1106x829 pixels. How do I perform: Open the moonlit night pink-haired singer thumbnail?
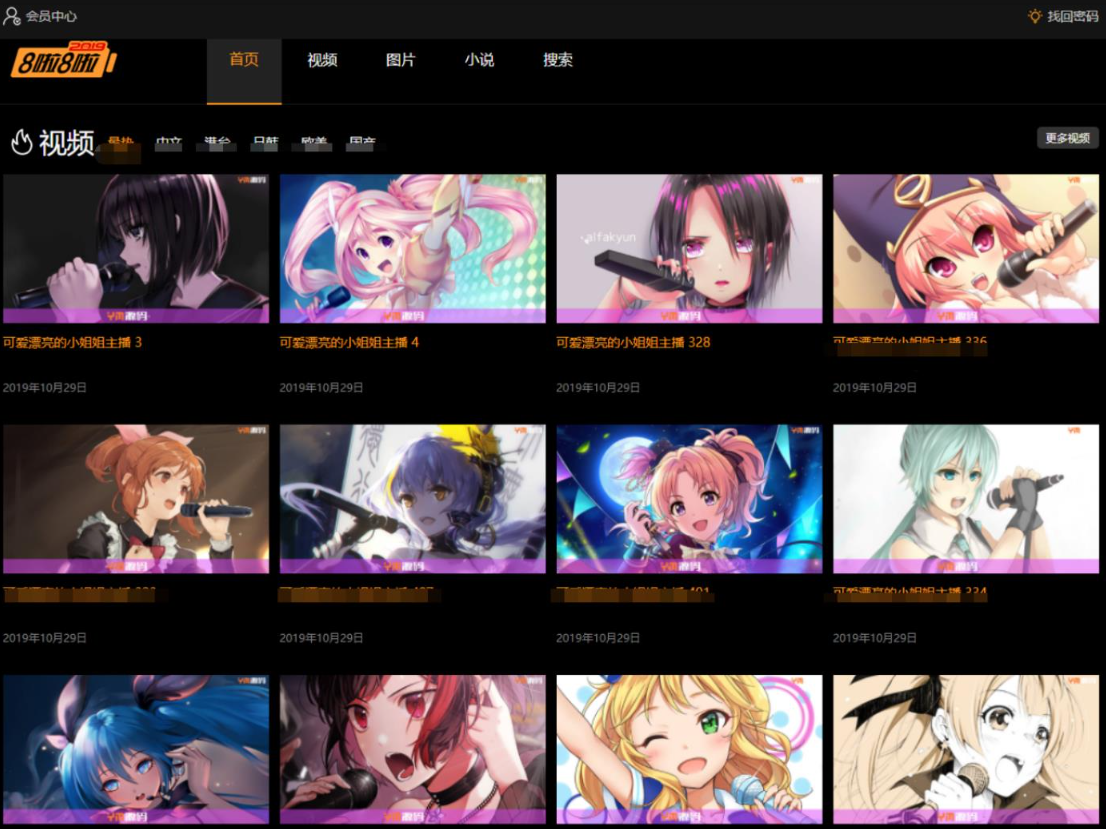[689, 497]
